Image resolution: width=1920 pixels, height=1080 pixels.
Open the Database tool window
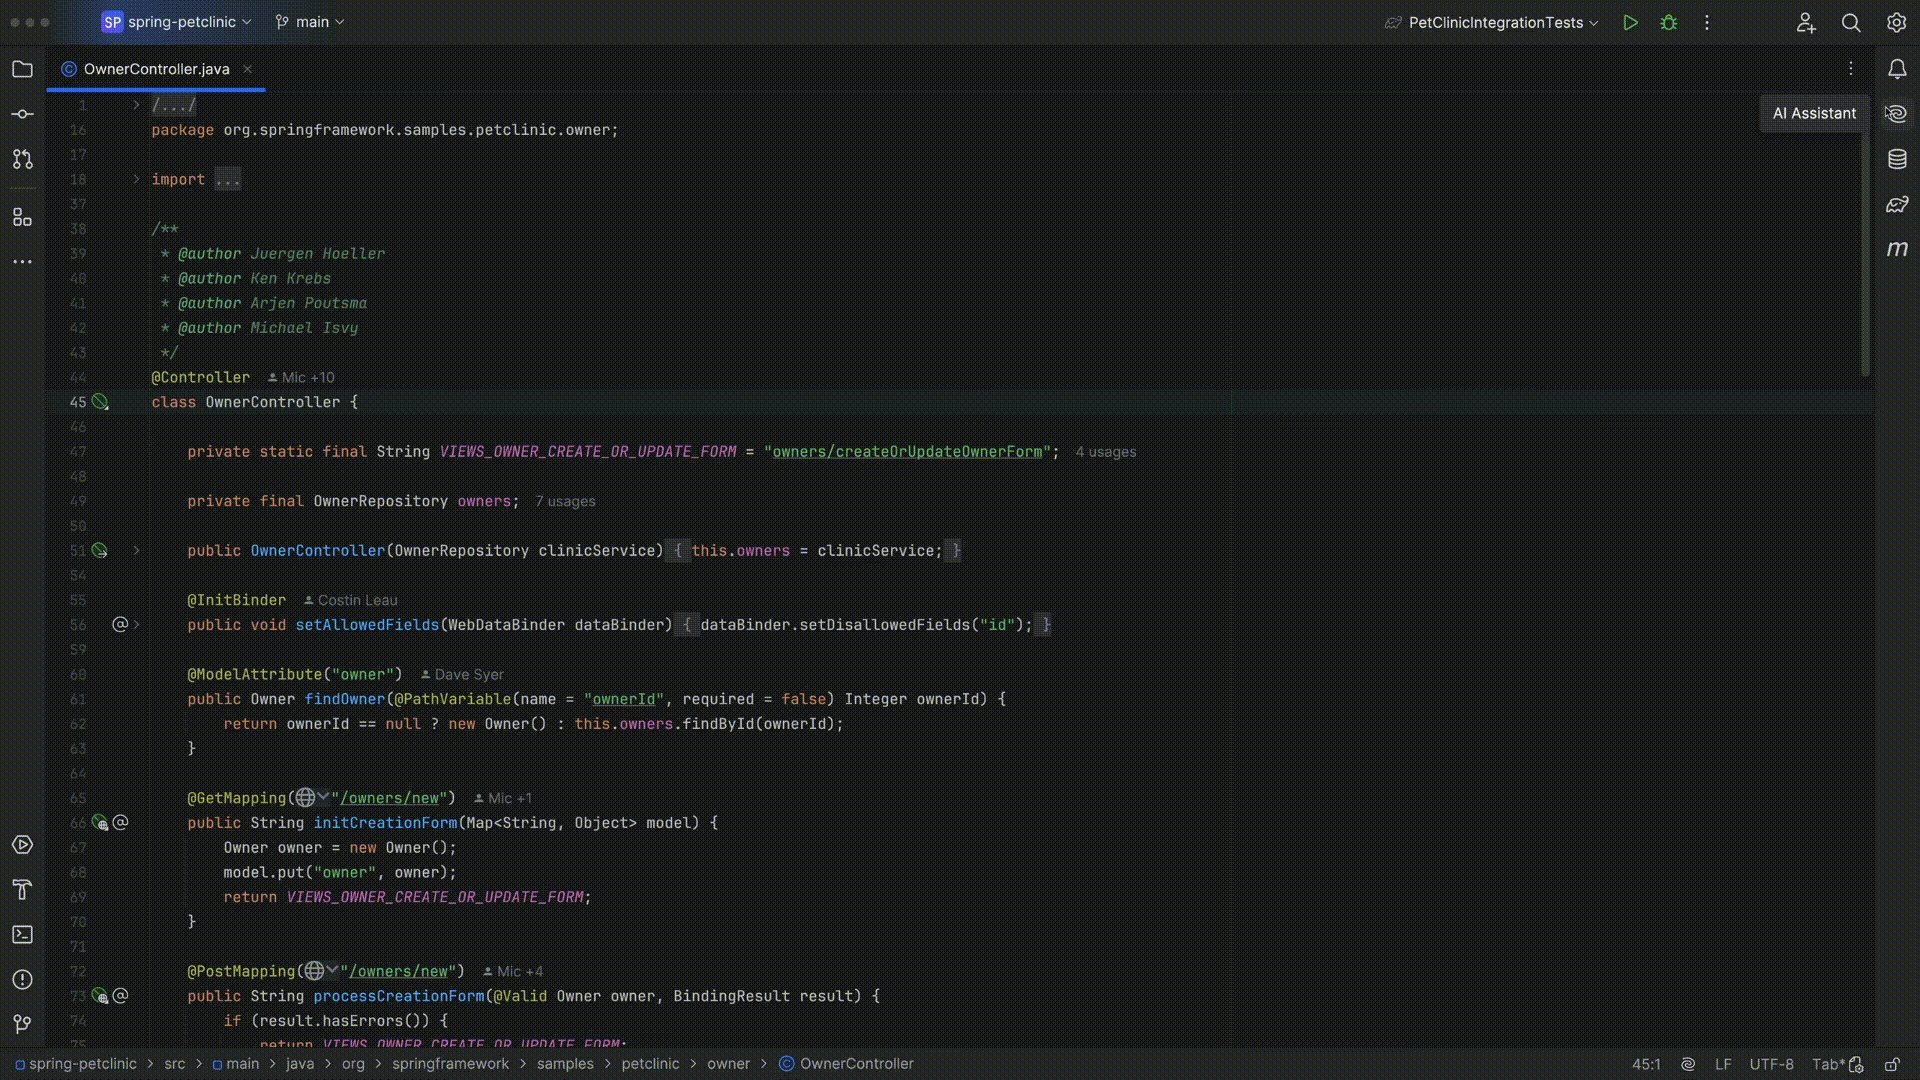pyautogui.click(x=1897, y=159)
